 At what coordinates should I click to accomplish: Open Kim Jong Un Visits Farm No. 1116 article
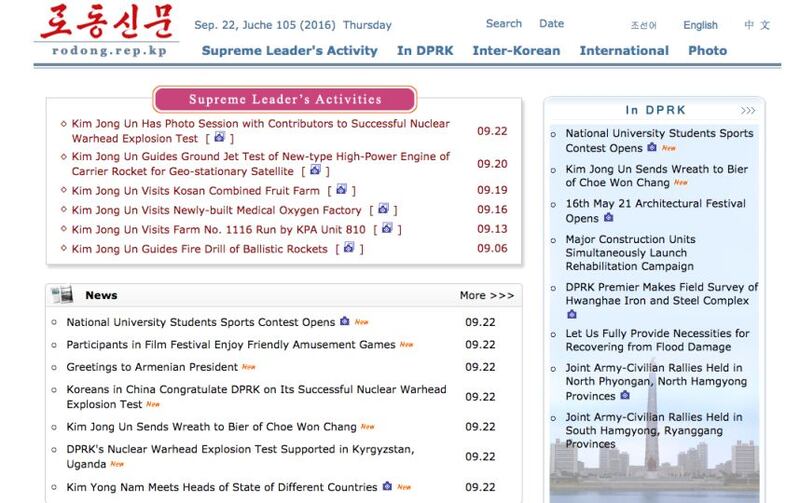coord(218,229)
